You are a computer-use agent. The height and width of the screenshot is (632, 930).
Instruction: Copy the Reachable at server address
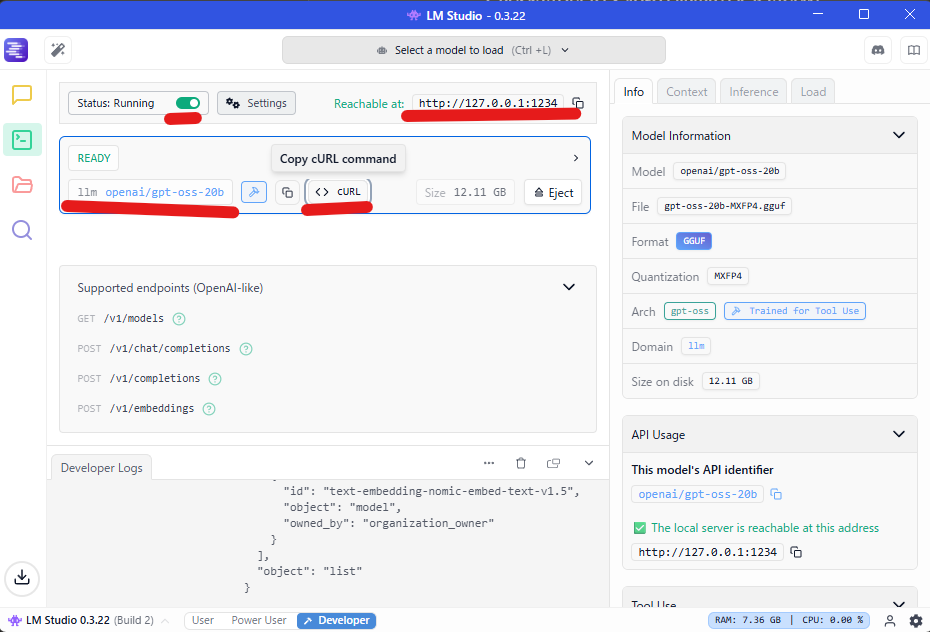tap(578, 103)
